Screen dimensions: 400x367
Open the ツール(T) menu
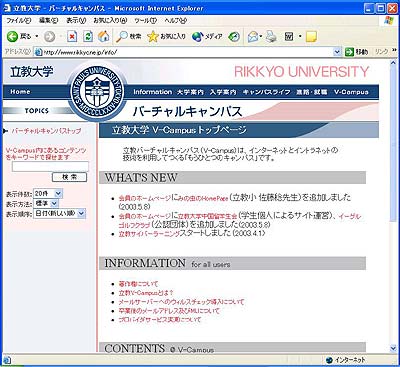tap(146, 20)
